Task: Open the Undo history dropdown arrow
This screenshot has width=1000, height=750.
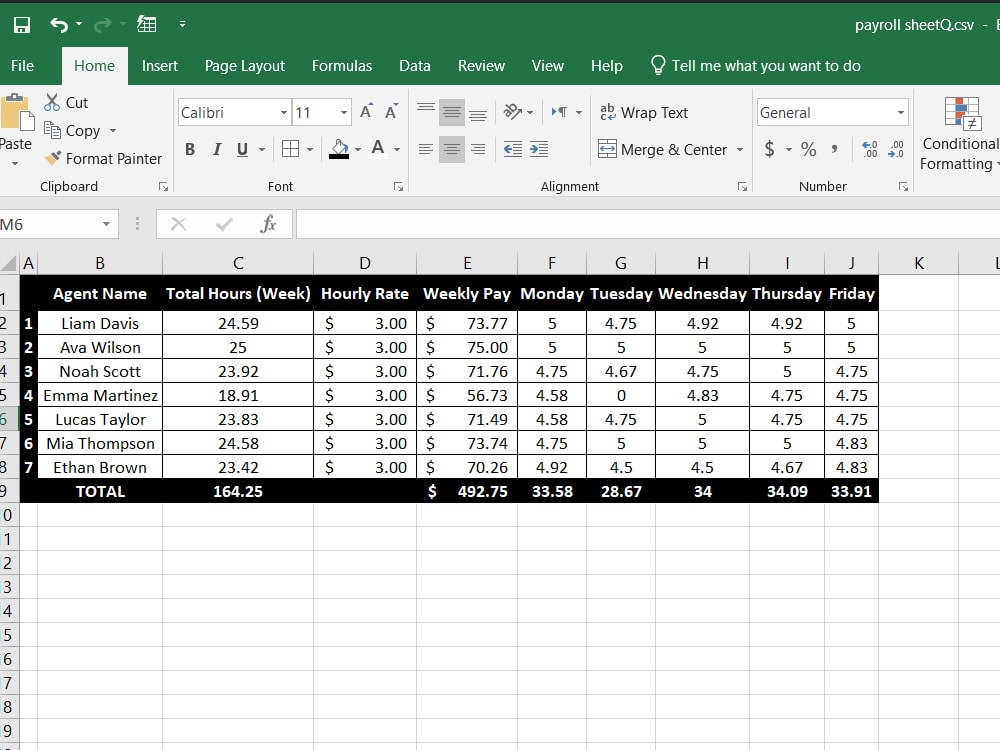Action: [79, 24]
